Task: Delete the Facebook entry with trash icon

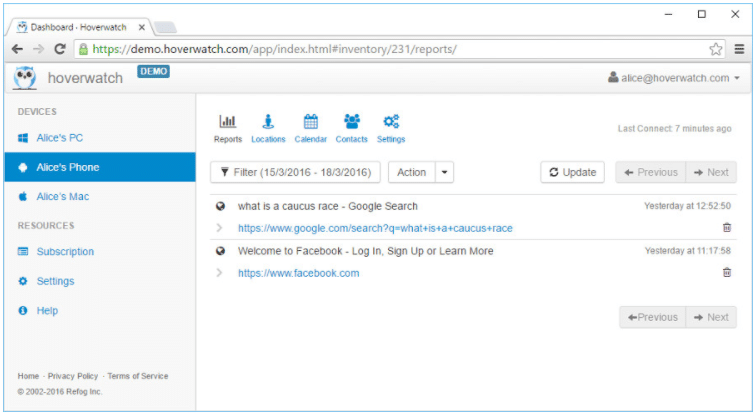Action: click(727, 272)
